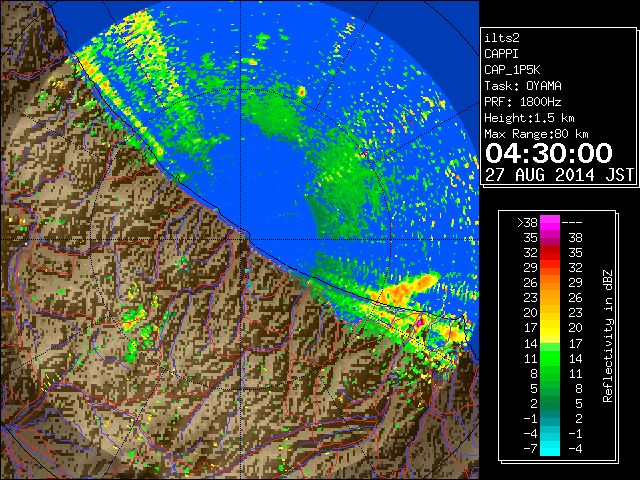
Task: Select the cyan -7 dBZ legend swatch
Action: [550, 449]
